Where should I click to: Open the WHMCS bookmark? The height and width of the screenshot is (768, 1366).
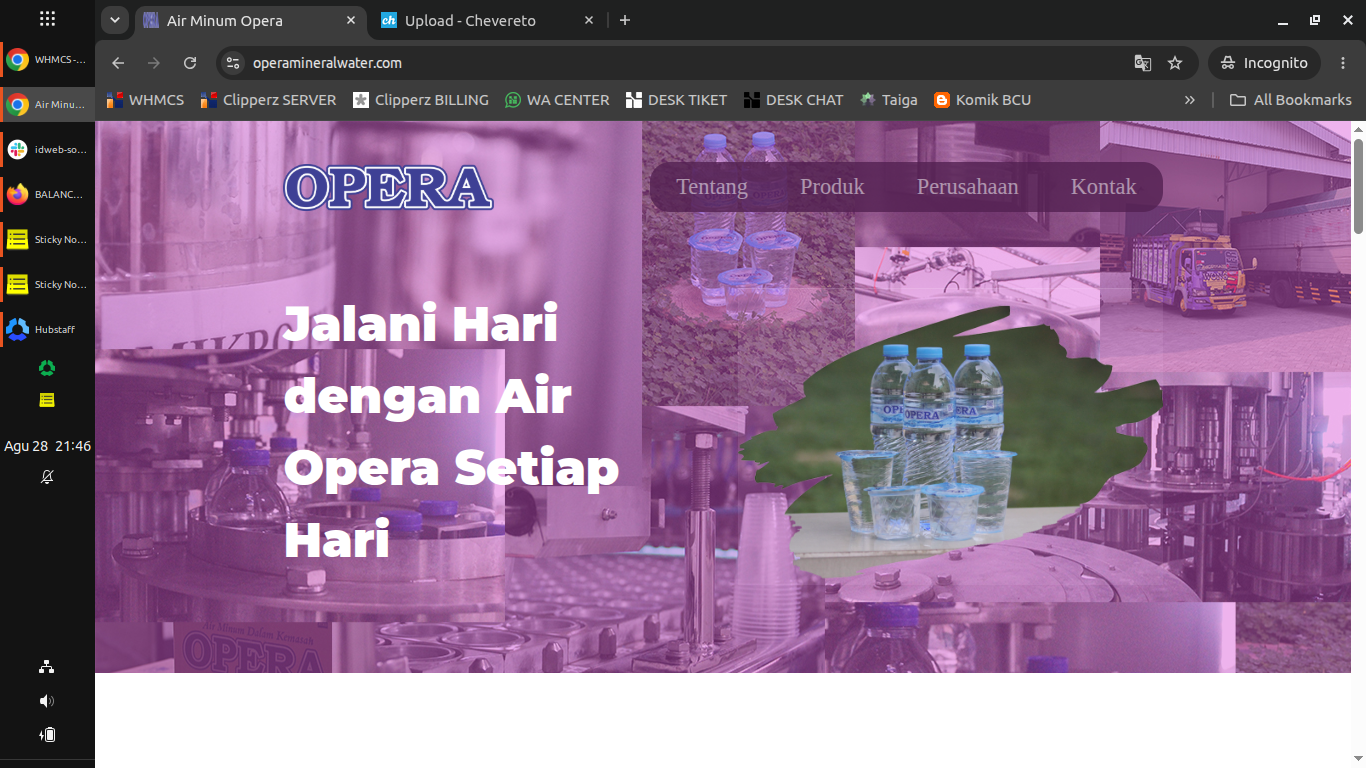pyautogui.click(x=146, y=100)
